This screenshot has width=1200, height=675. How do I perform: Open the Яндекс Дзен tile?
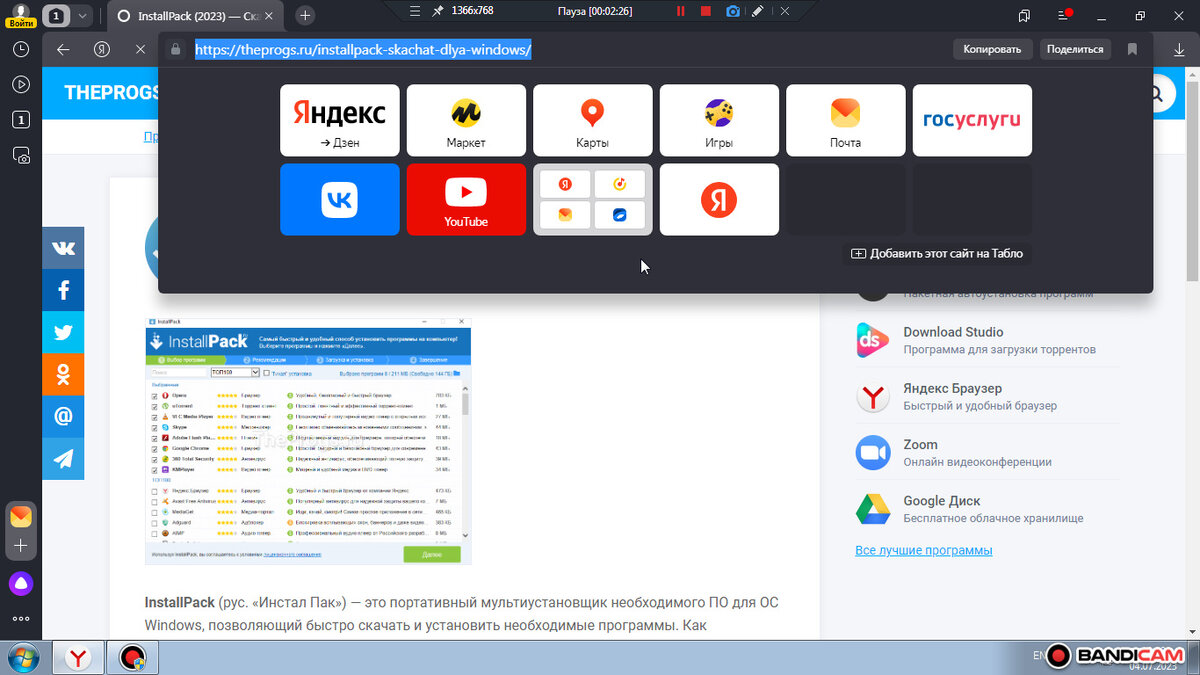[x=340, y=120]
